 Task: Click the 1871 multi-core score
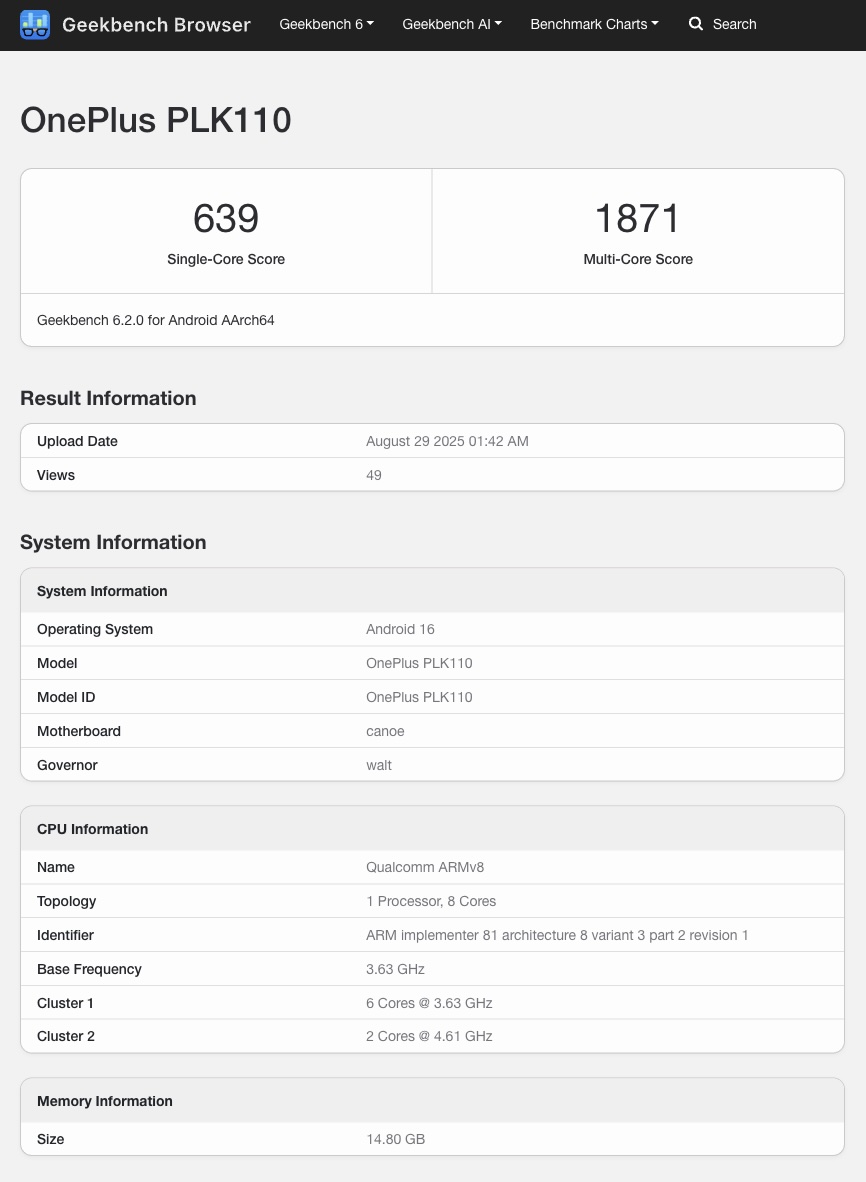(x=638, y=218)
